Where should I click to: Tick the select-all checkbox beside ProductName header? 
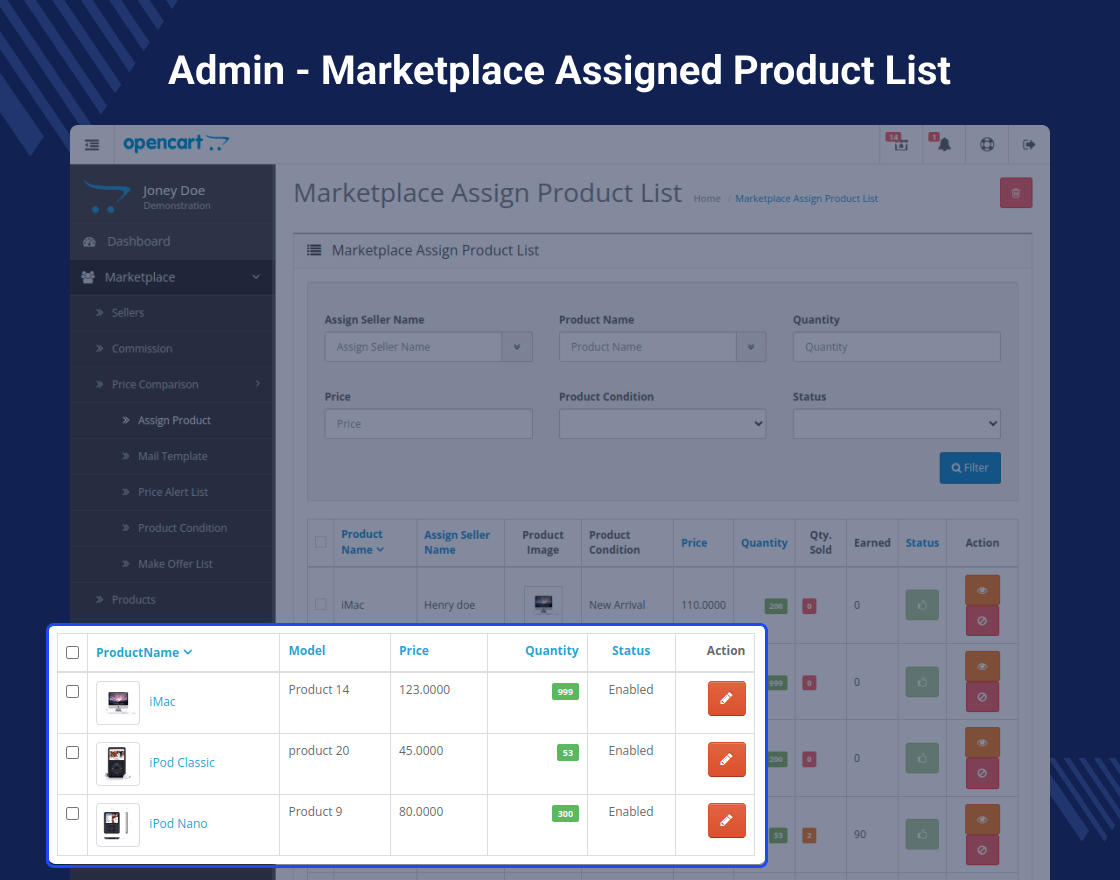(x=72, y=652)
